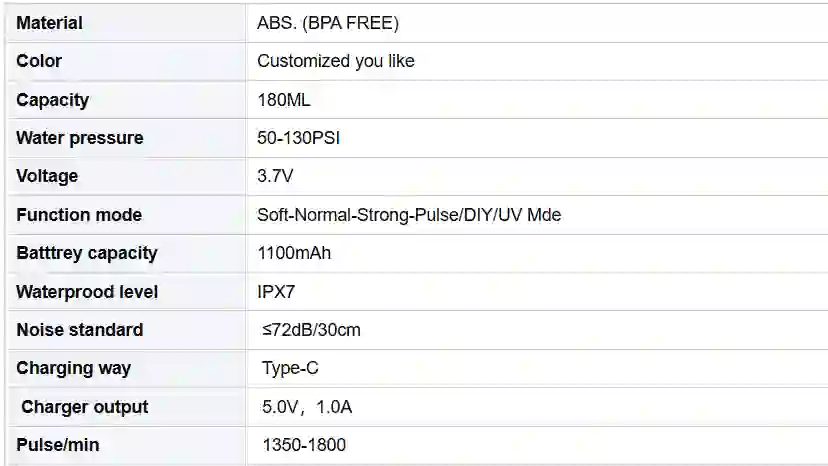The height and width of the screenshot is (466, 828).
Task: Click the Voltage row label
Action: point(47,176)
